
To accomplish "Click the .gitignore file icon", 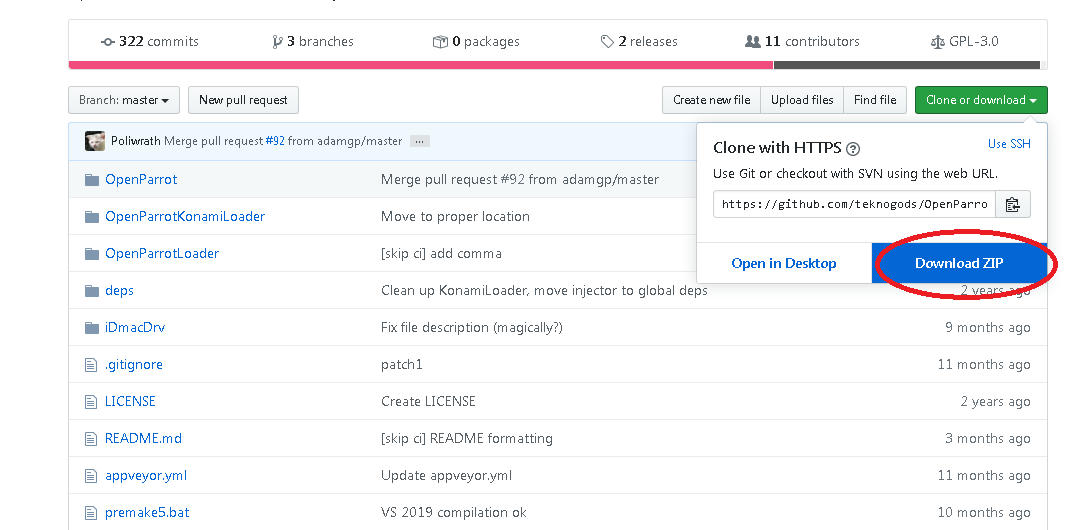I will tap(91, 365).
